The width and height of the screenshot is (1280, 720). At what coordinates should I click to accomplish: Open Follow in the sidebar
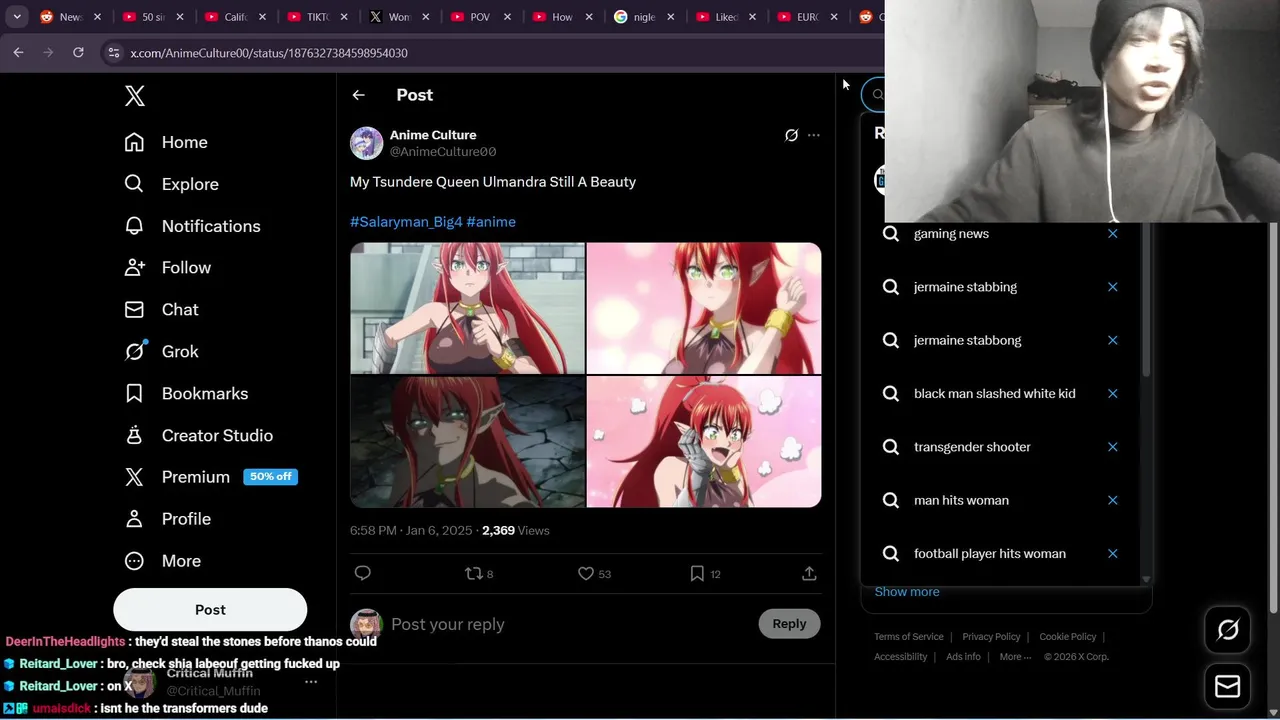pos(167,268)
